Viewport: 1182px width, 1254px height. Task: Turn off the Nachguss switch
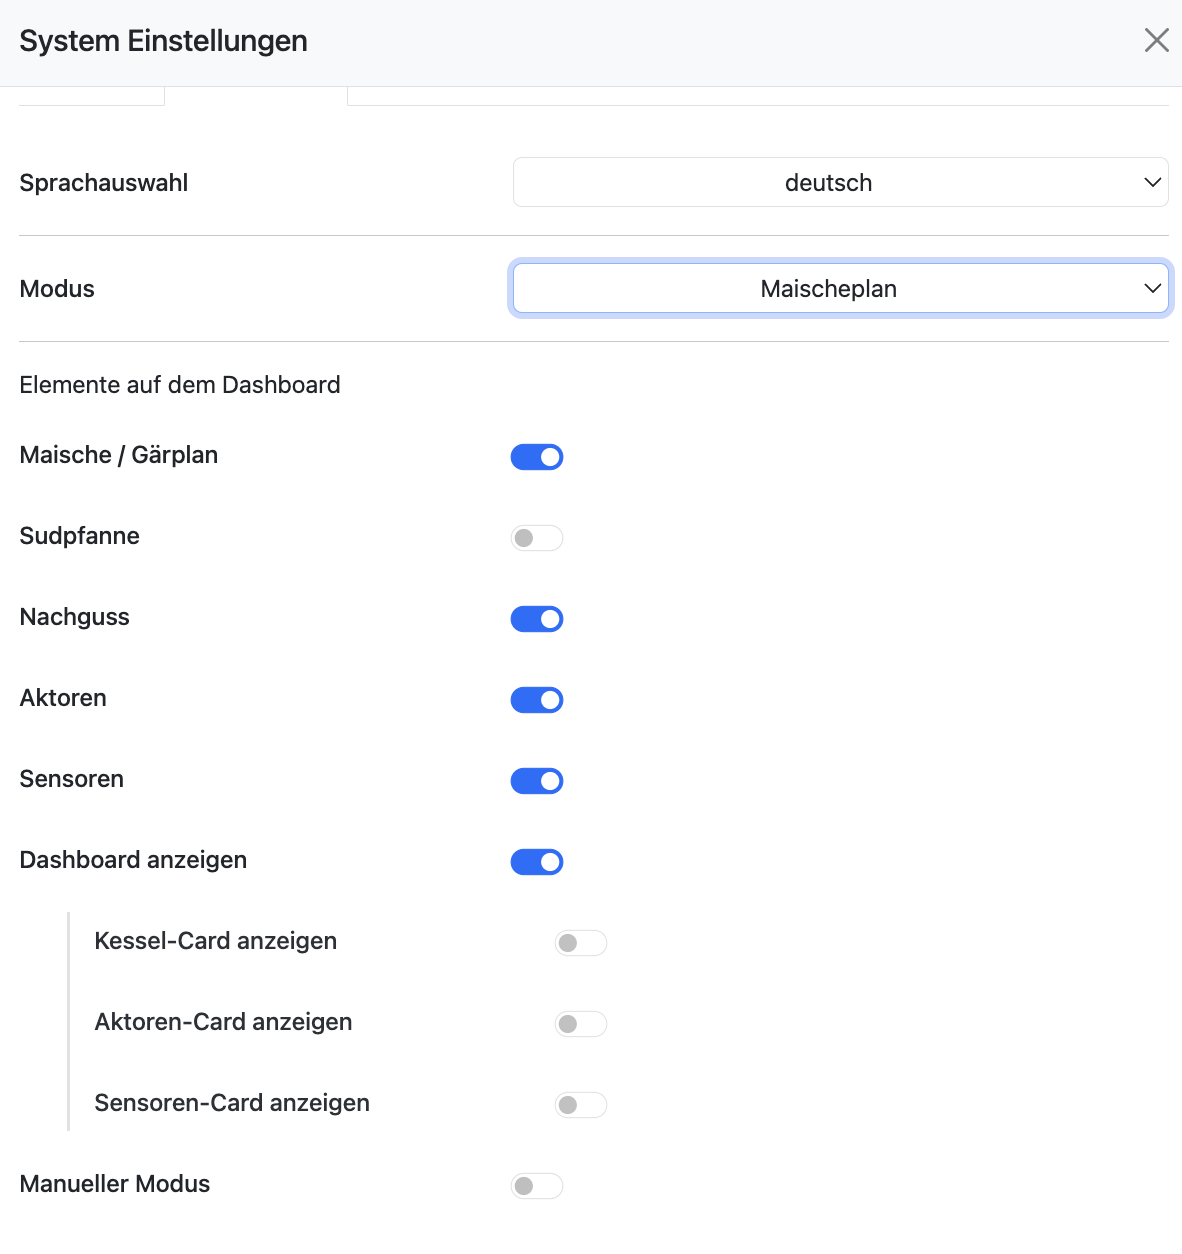(x=537, y=619)
